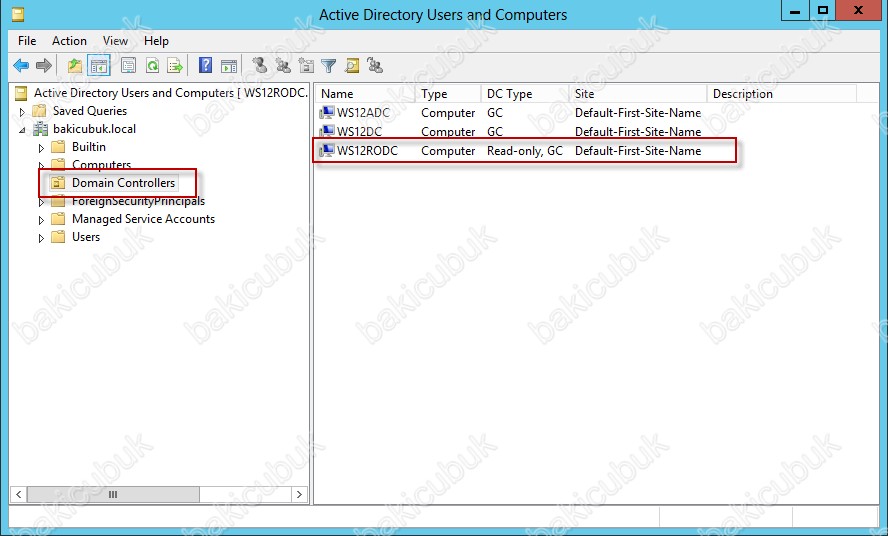
Task: Click the tree pane horizontal scrollbar thumb
Action: pos(113,495)
